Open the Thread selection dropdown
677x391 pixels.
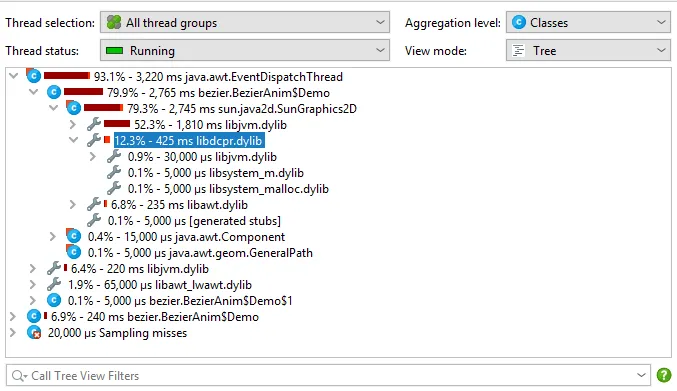click(245, 22)
